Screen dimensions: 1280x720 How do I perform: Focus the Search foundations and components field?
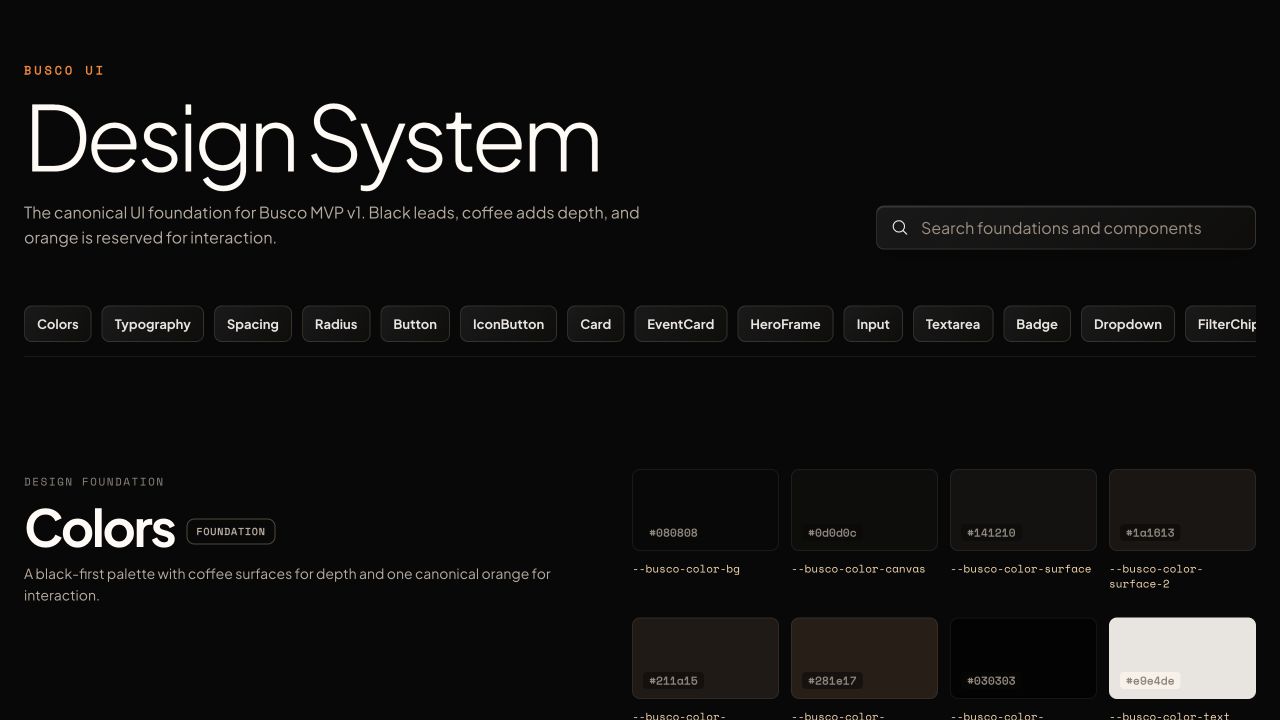click(1066, 228)
